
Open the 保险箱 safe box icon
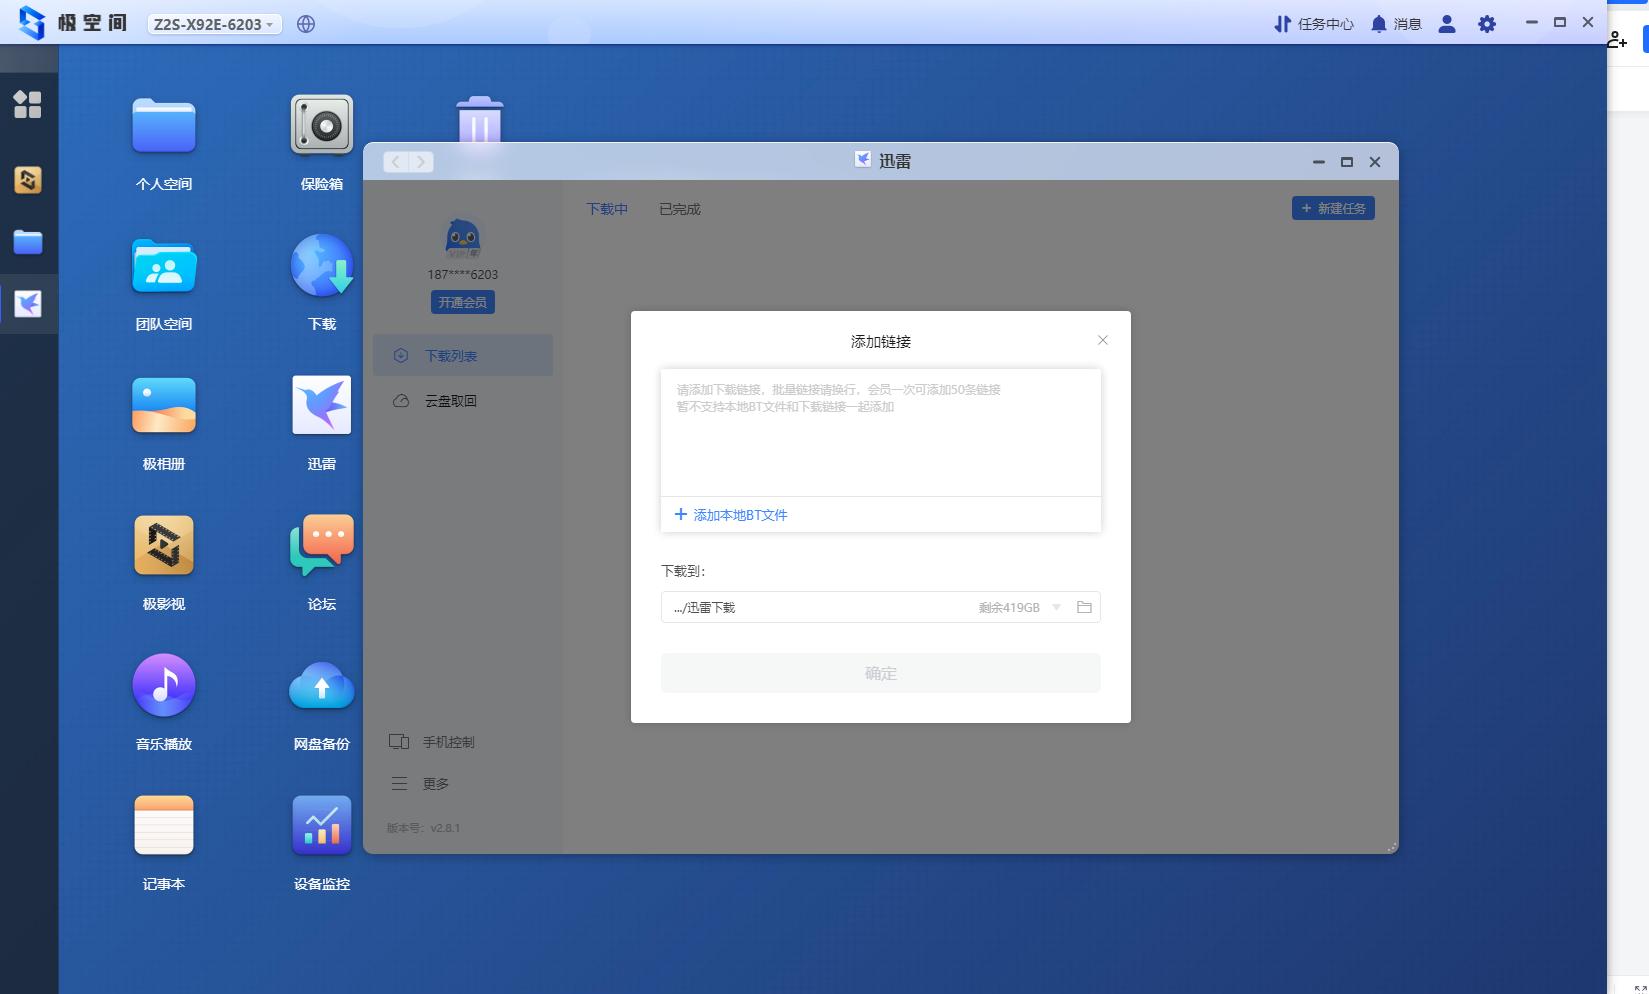point(321,126)
